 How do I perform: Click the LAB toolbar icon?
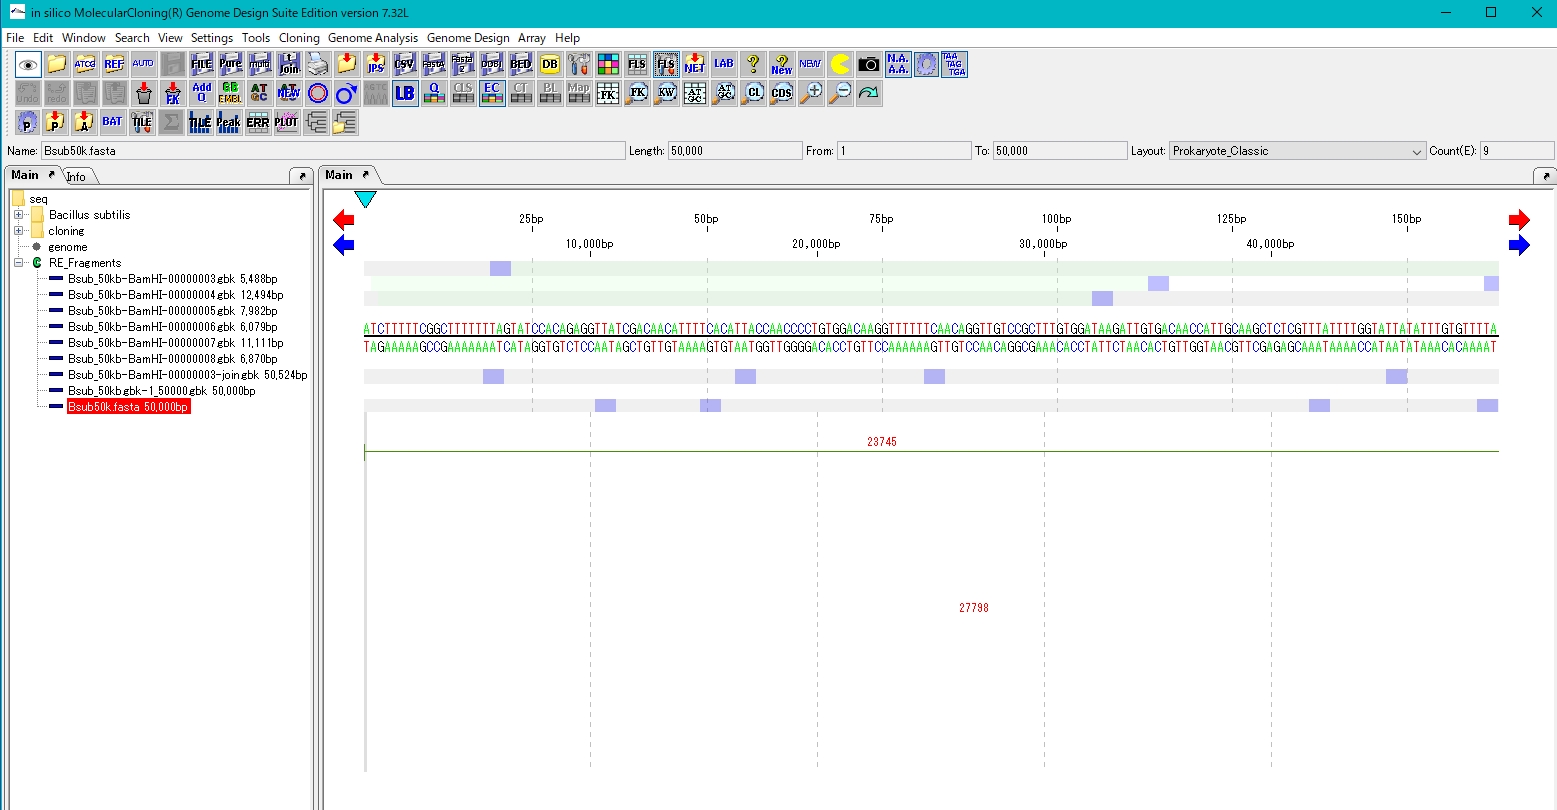723,65
